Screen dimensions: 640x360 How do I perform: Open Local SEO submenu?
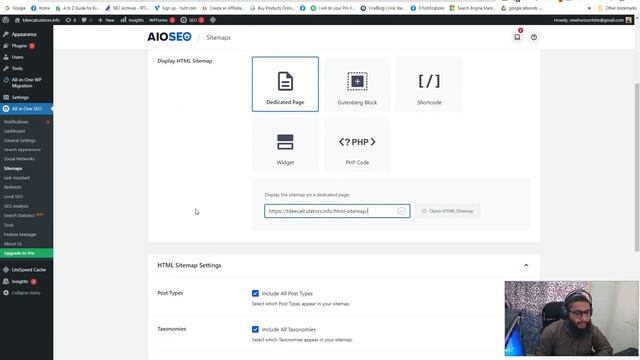13,196
